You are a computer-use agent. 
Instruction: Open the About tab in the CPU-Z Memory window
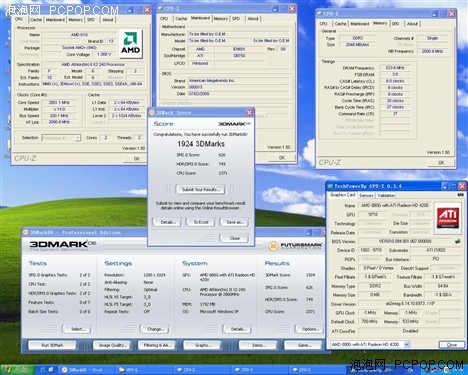tap(412, 24)
